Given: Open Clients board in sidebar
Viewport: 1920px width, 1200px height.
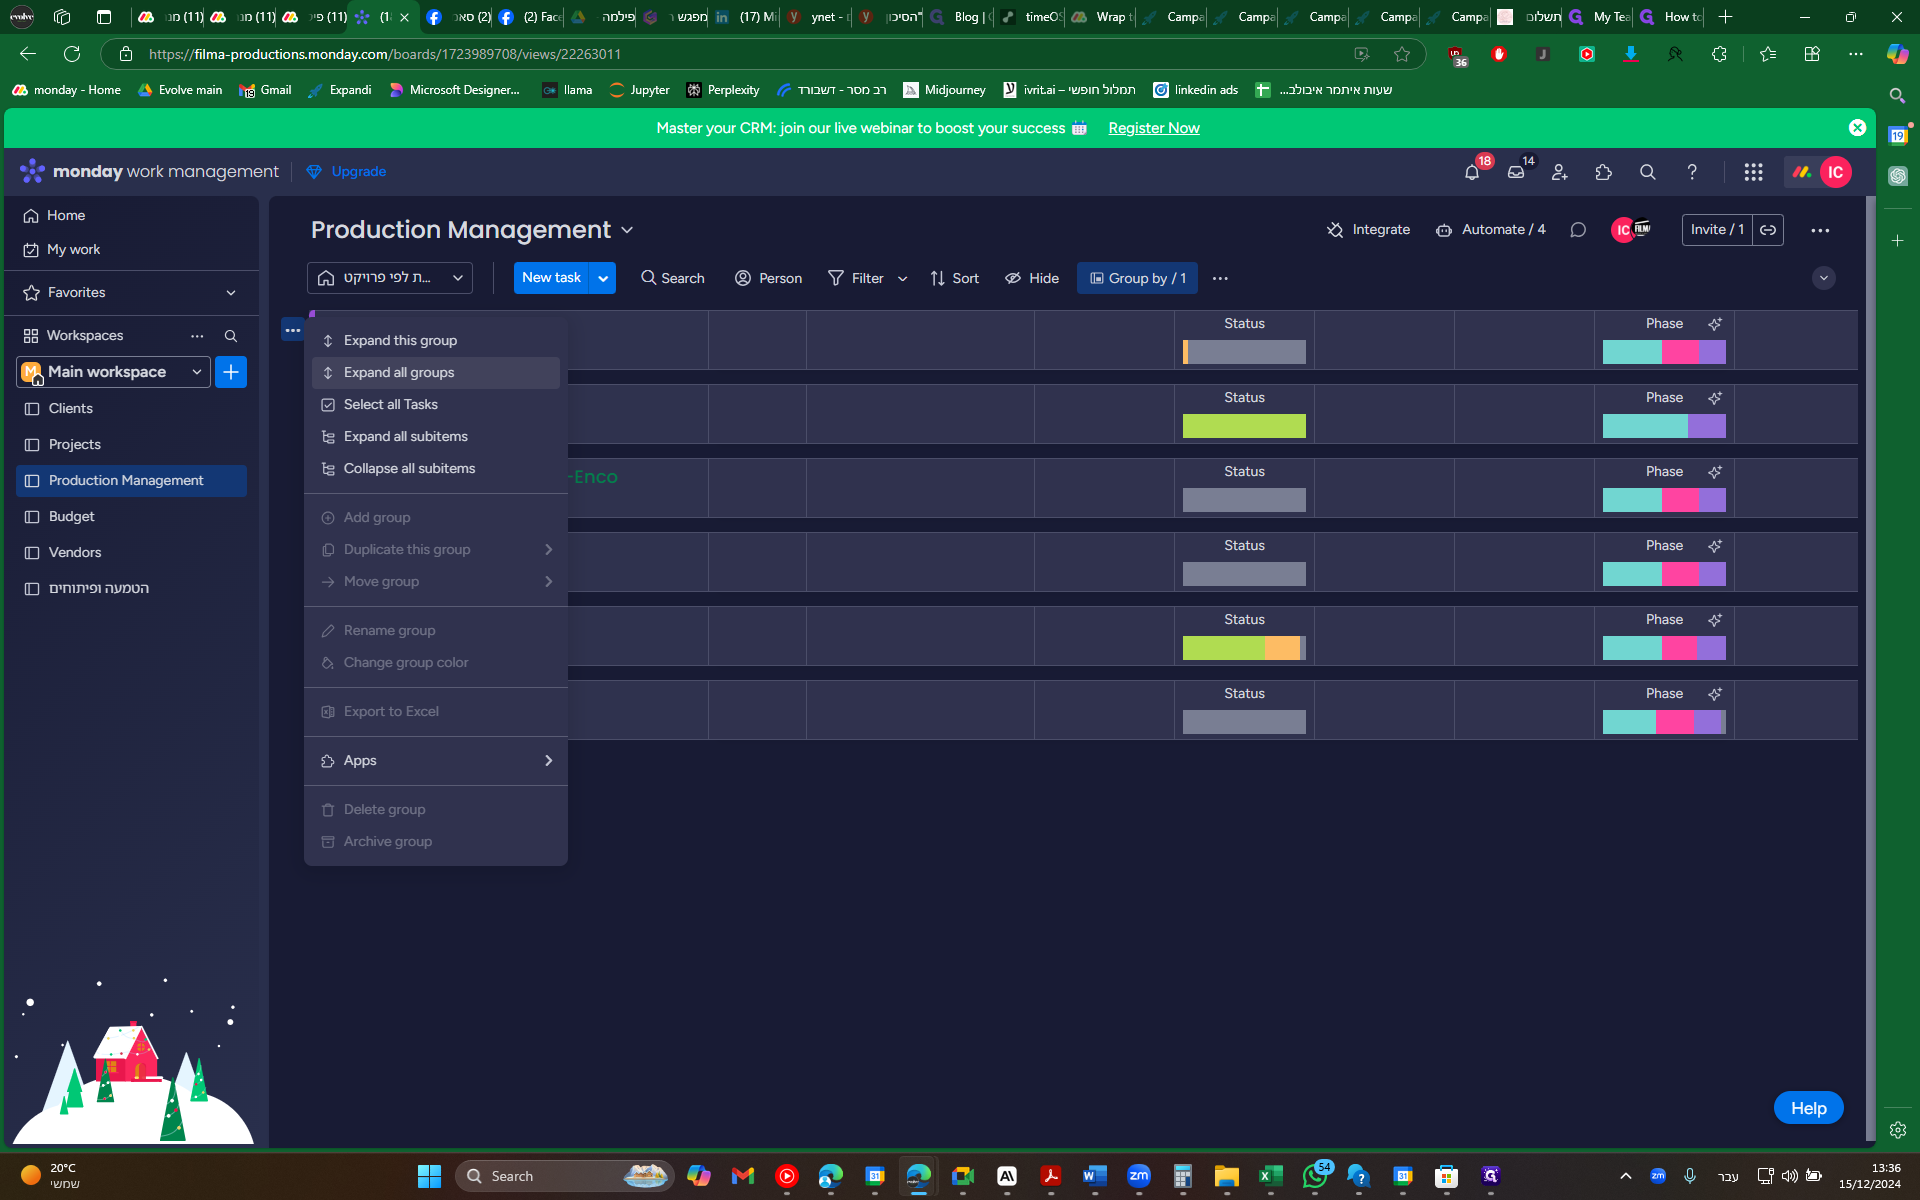Looking at the screenshot, I should [132, 409].
